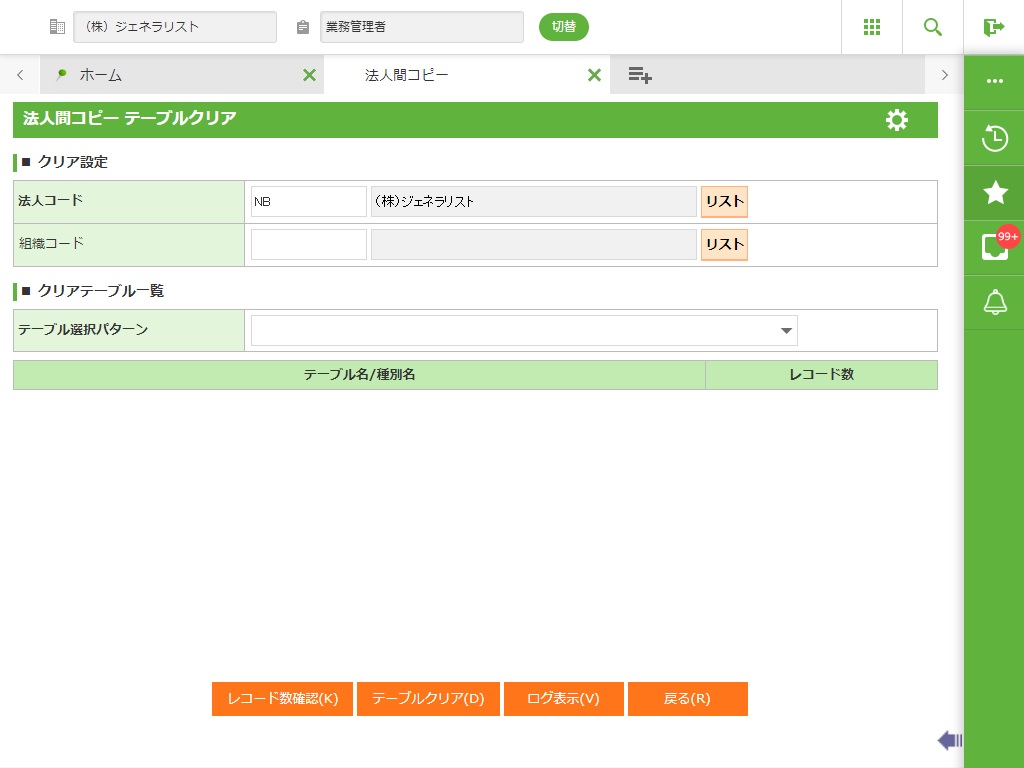1024x768 pixels.
Task: Open the history clock icon in sidebar
Action: [x=994, y=138]
